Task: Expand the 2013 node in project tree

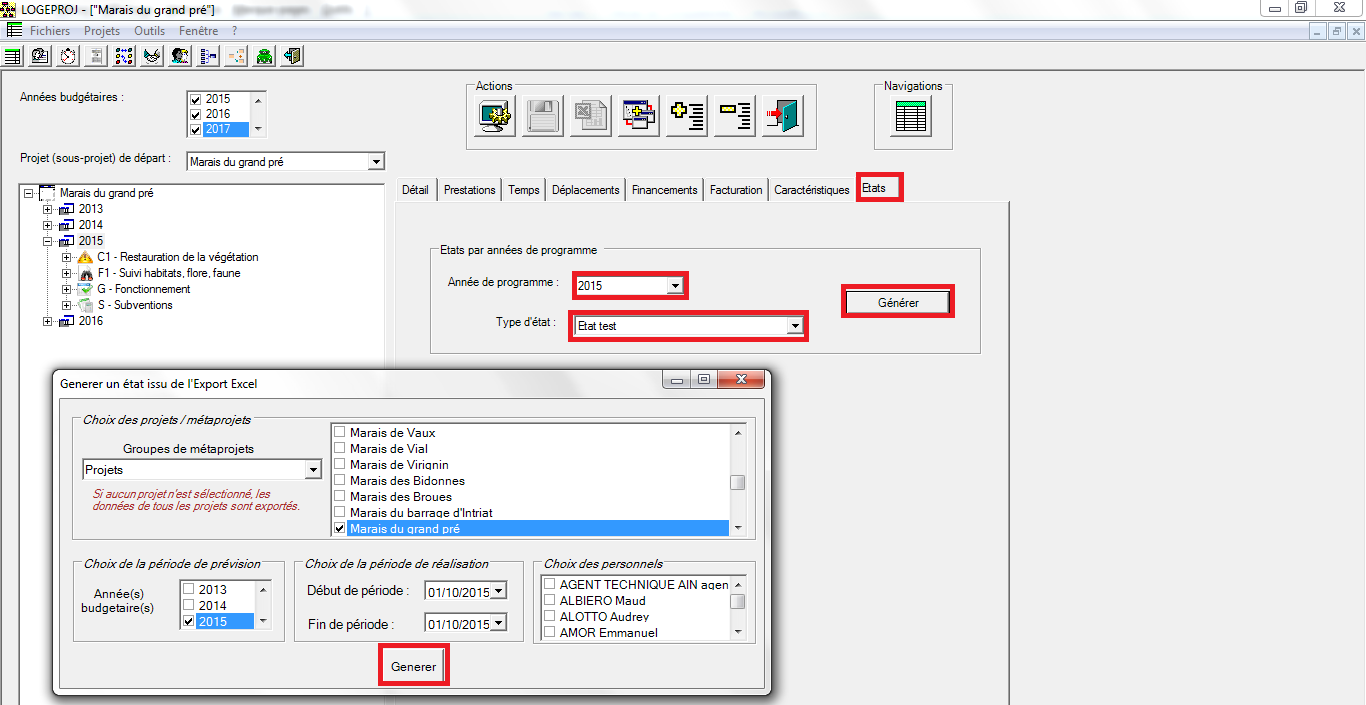Action: 47,210
